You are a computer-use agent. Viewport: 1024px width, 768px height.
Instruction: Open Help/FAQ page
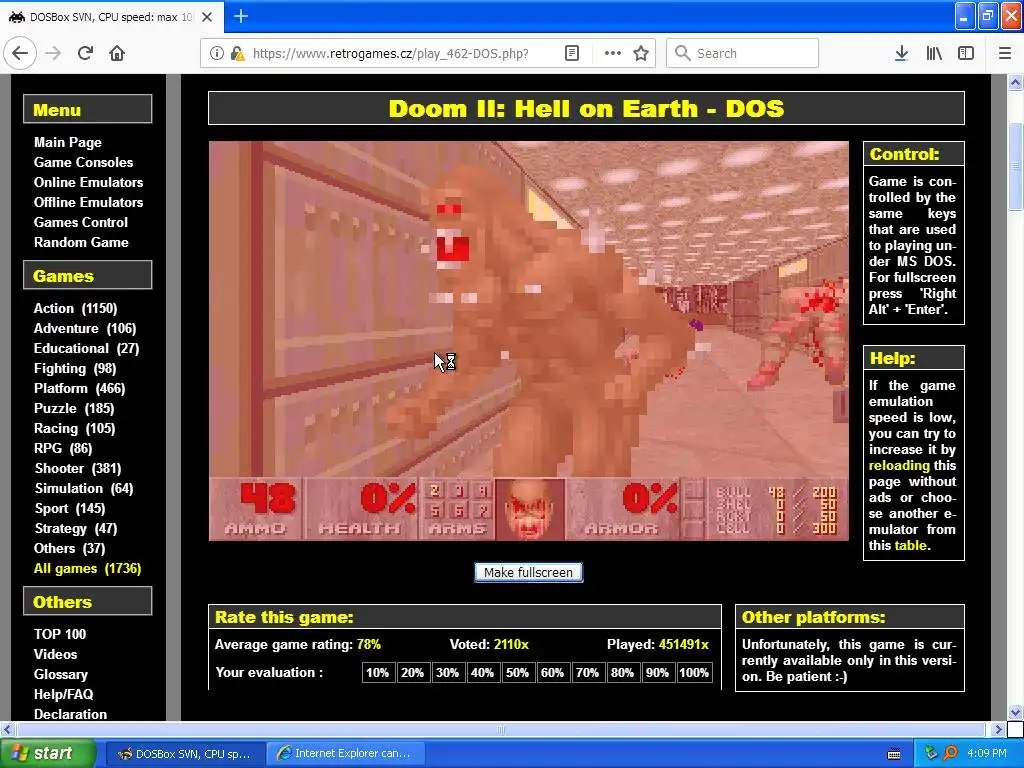pos(63,694)
